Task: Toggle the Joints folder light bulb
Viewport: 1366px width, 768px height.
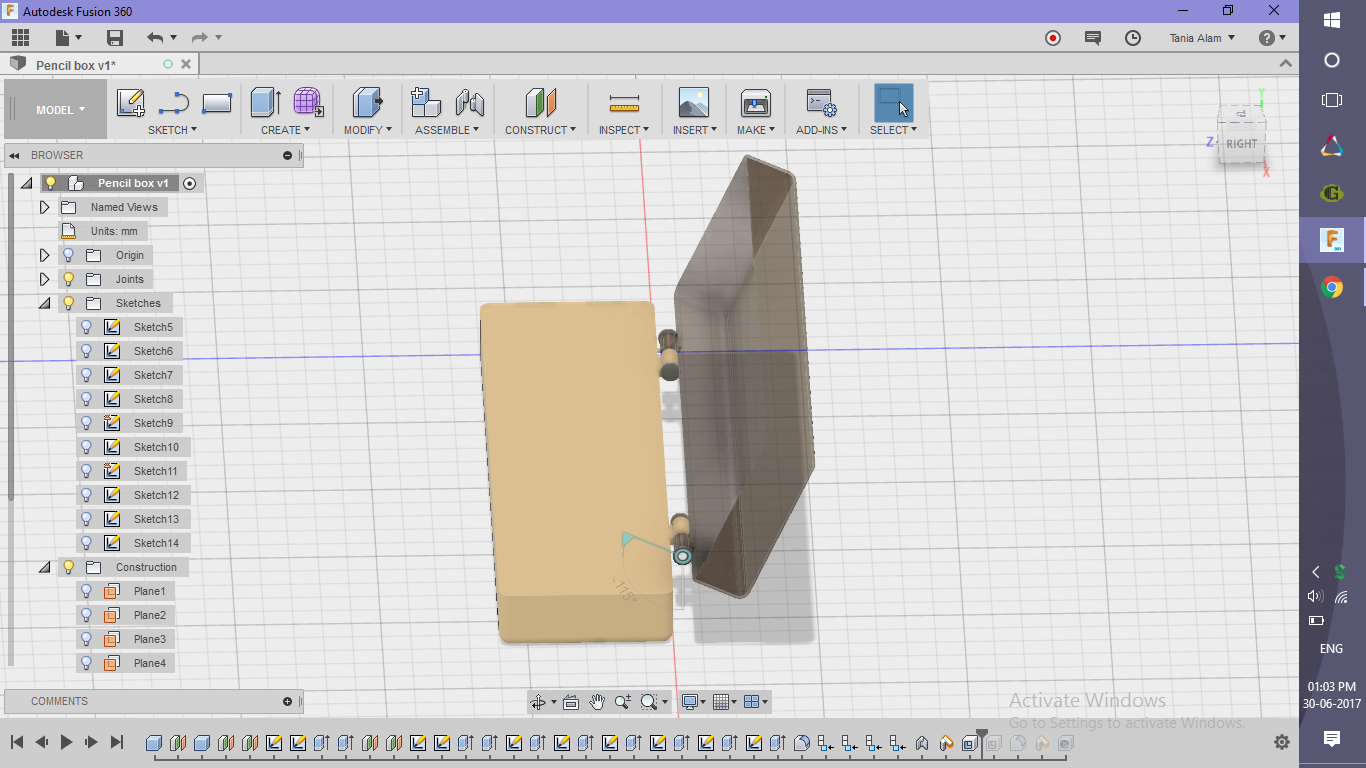Action: 68,279
